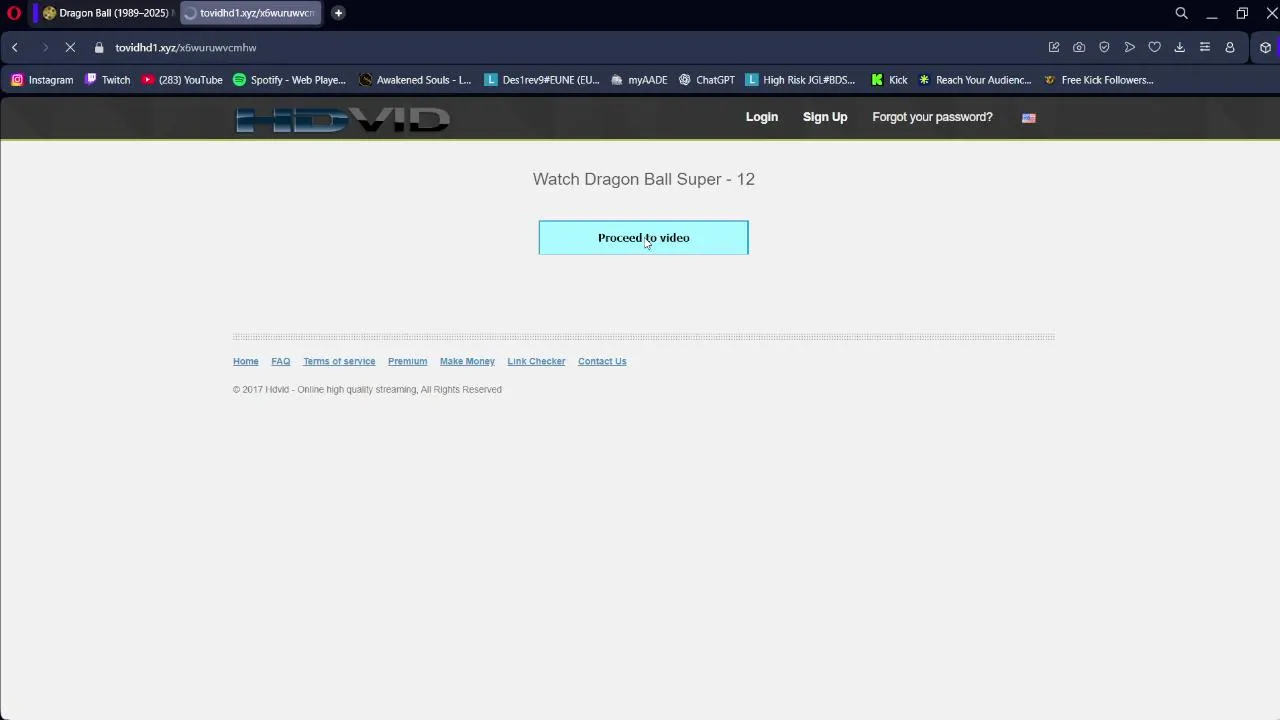Switch to the Dragon Ball (1989–2025) tab
1280x720 pixels.
pyautogui.click(x=107, y=13)
